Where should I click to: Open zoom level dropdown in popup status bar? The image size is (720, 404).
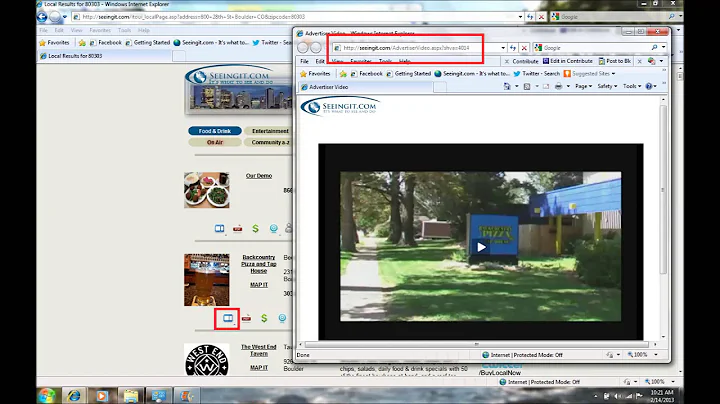[656, 355]
